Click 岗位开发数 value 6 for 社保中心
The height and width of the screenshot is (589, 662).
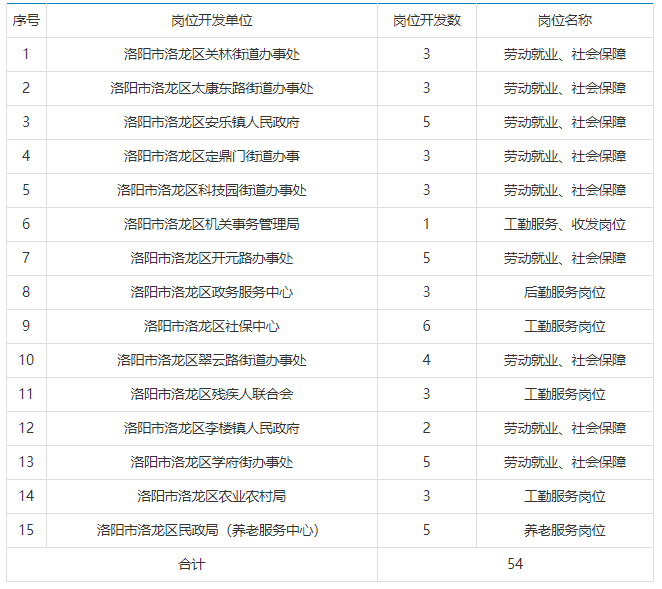427,326
